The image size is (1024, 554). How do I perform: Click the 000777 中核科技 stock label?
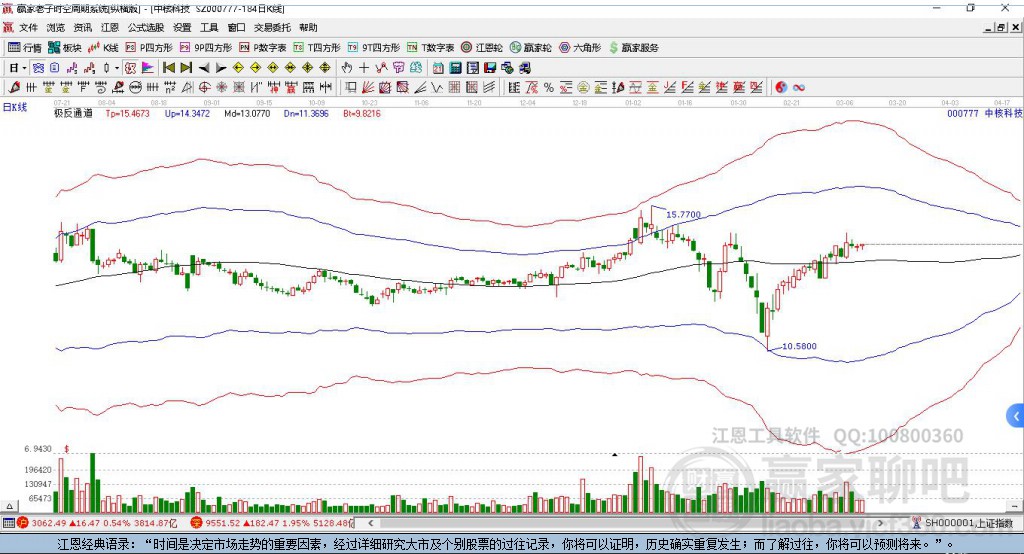click(984, 113)
